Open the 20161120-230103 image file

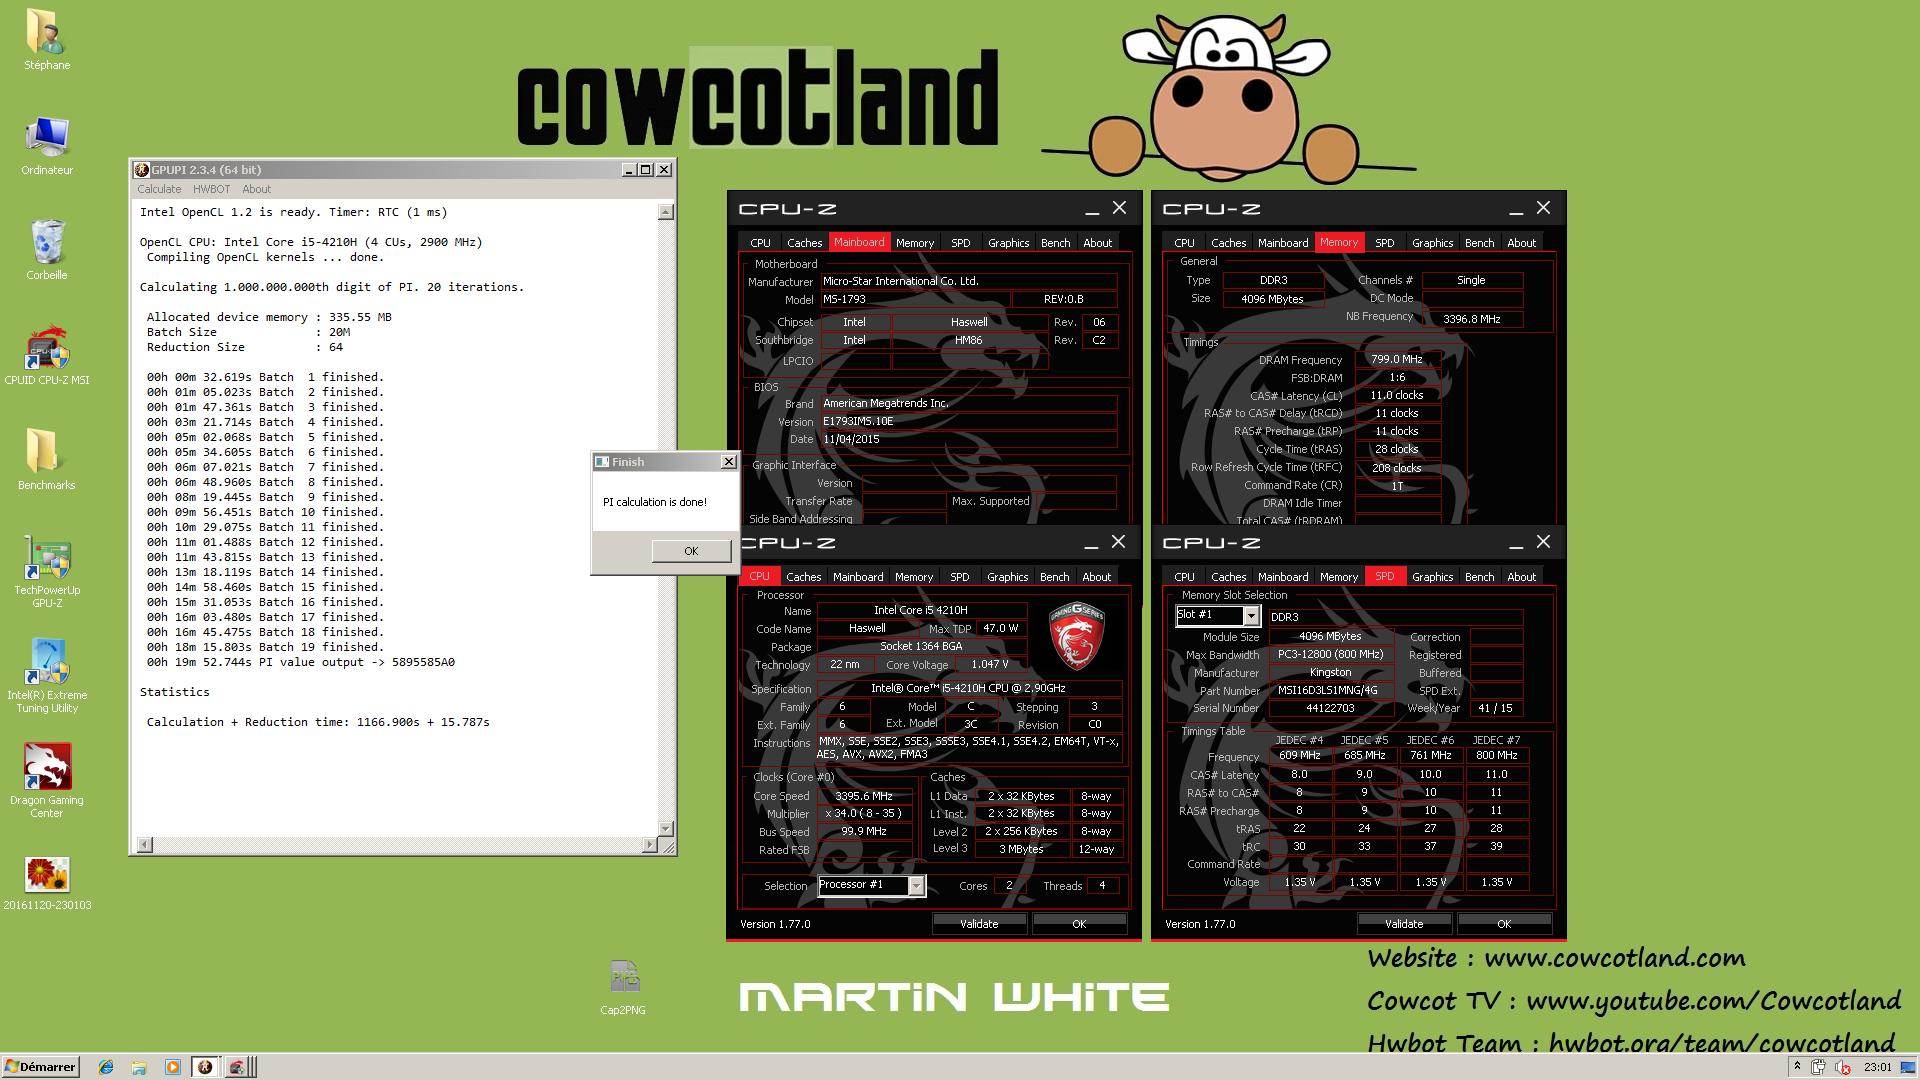[x=46, y=884]
